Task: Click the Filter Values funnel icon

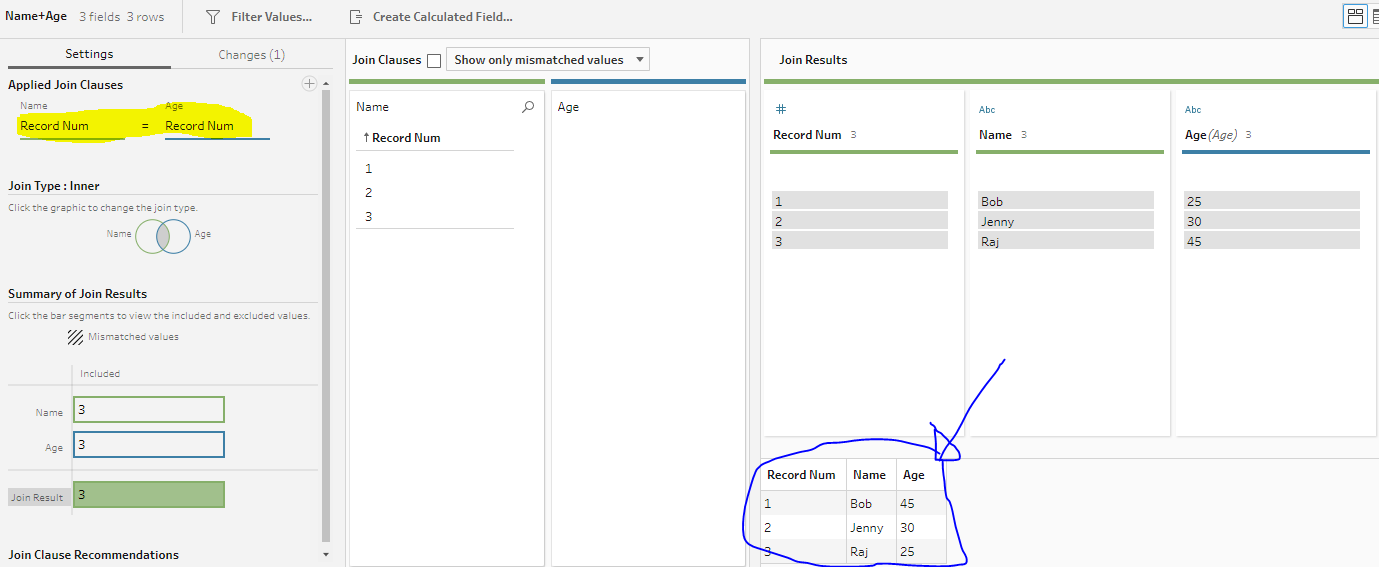Action: (213, 17)
